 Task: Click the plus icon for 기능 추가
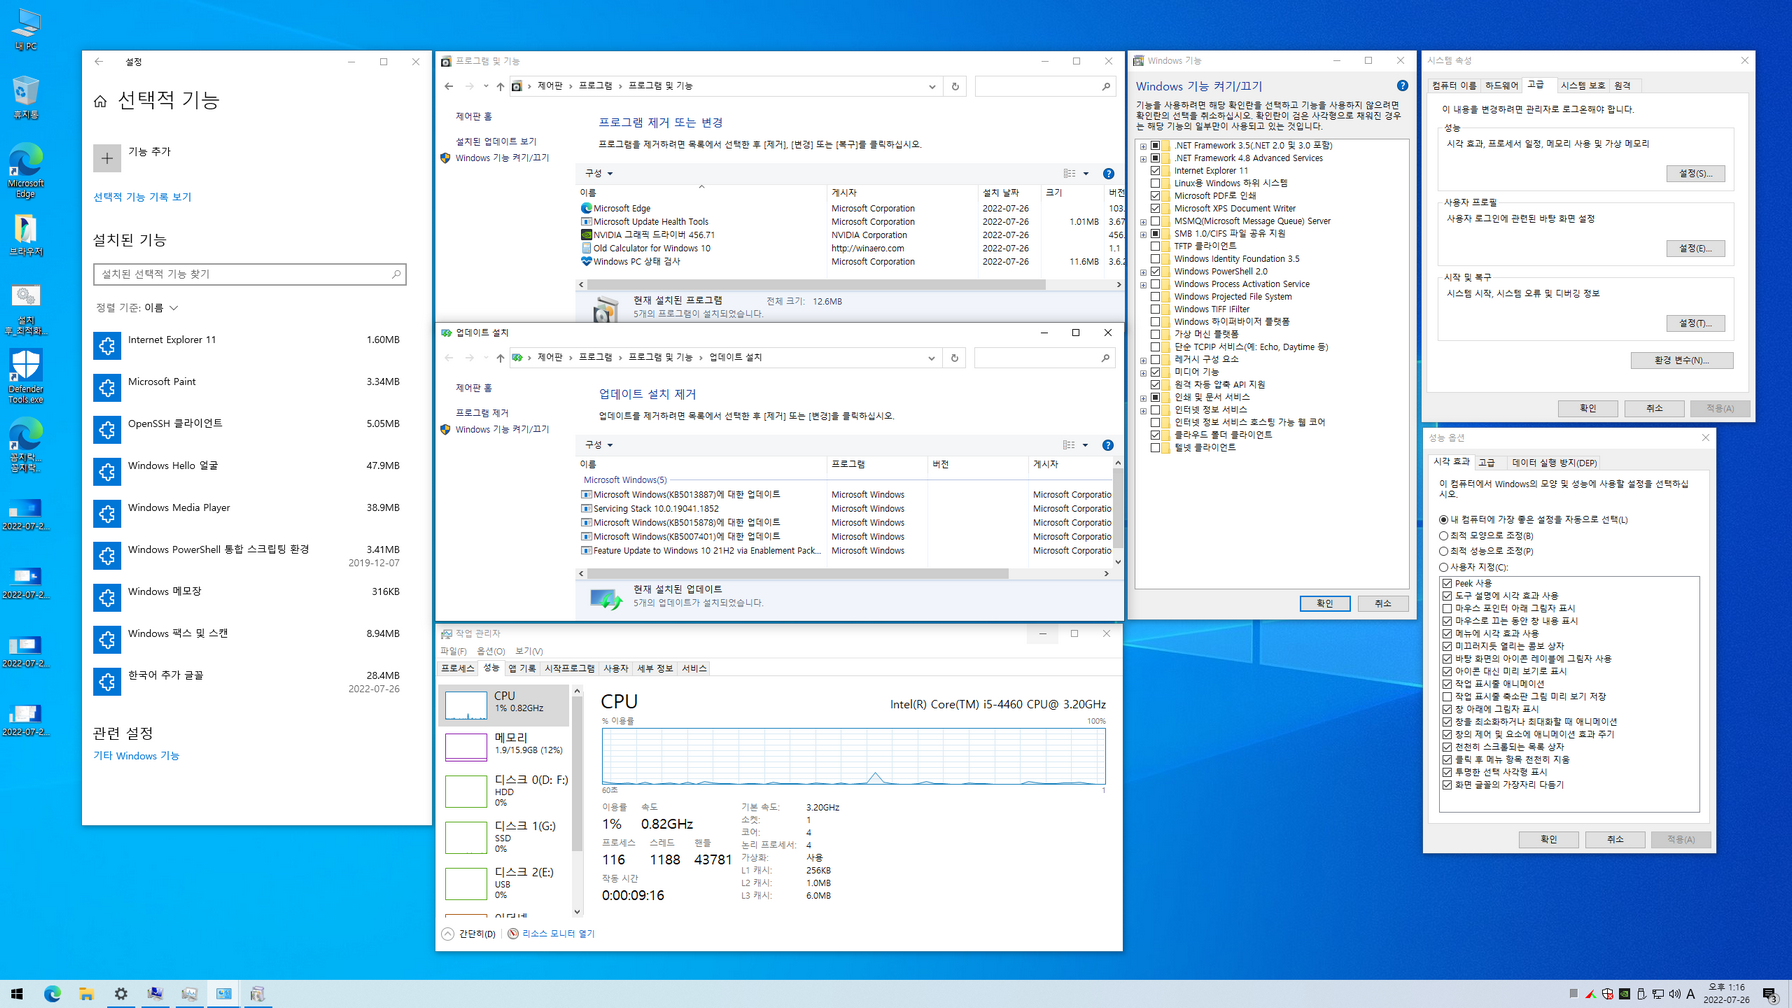107,158
